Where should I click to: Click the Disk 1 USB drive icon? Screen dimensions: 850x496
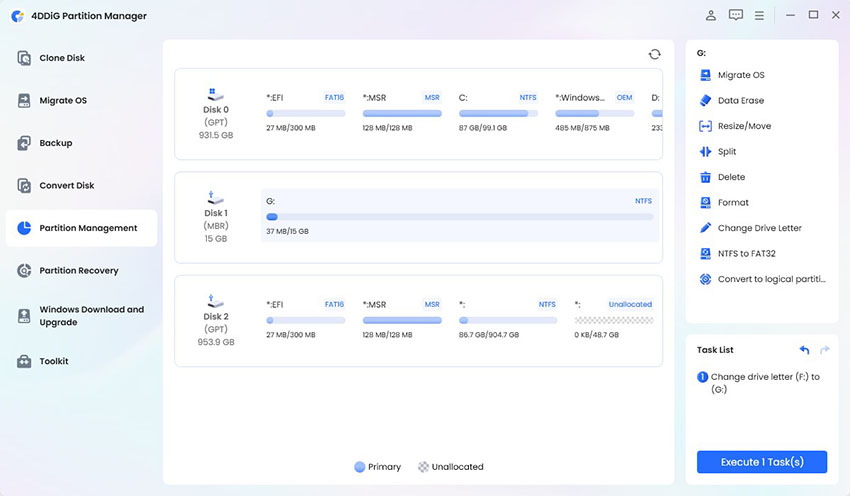tap(216, 197)
